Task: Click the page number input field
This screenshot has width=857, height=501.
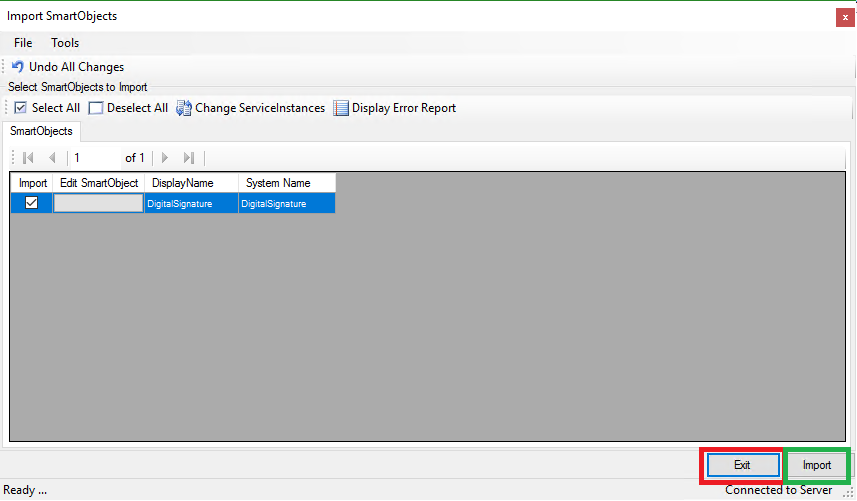Action: pyautogui.click(x=94, y=158)
